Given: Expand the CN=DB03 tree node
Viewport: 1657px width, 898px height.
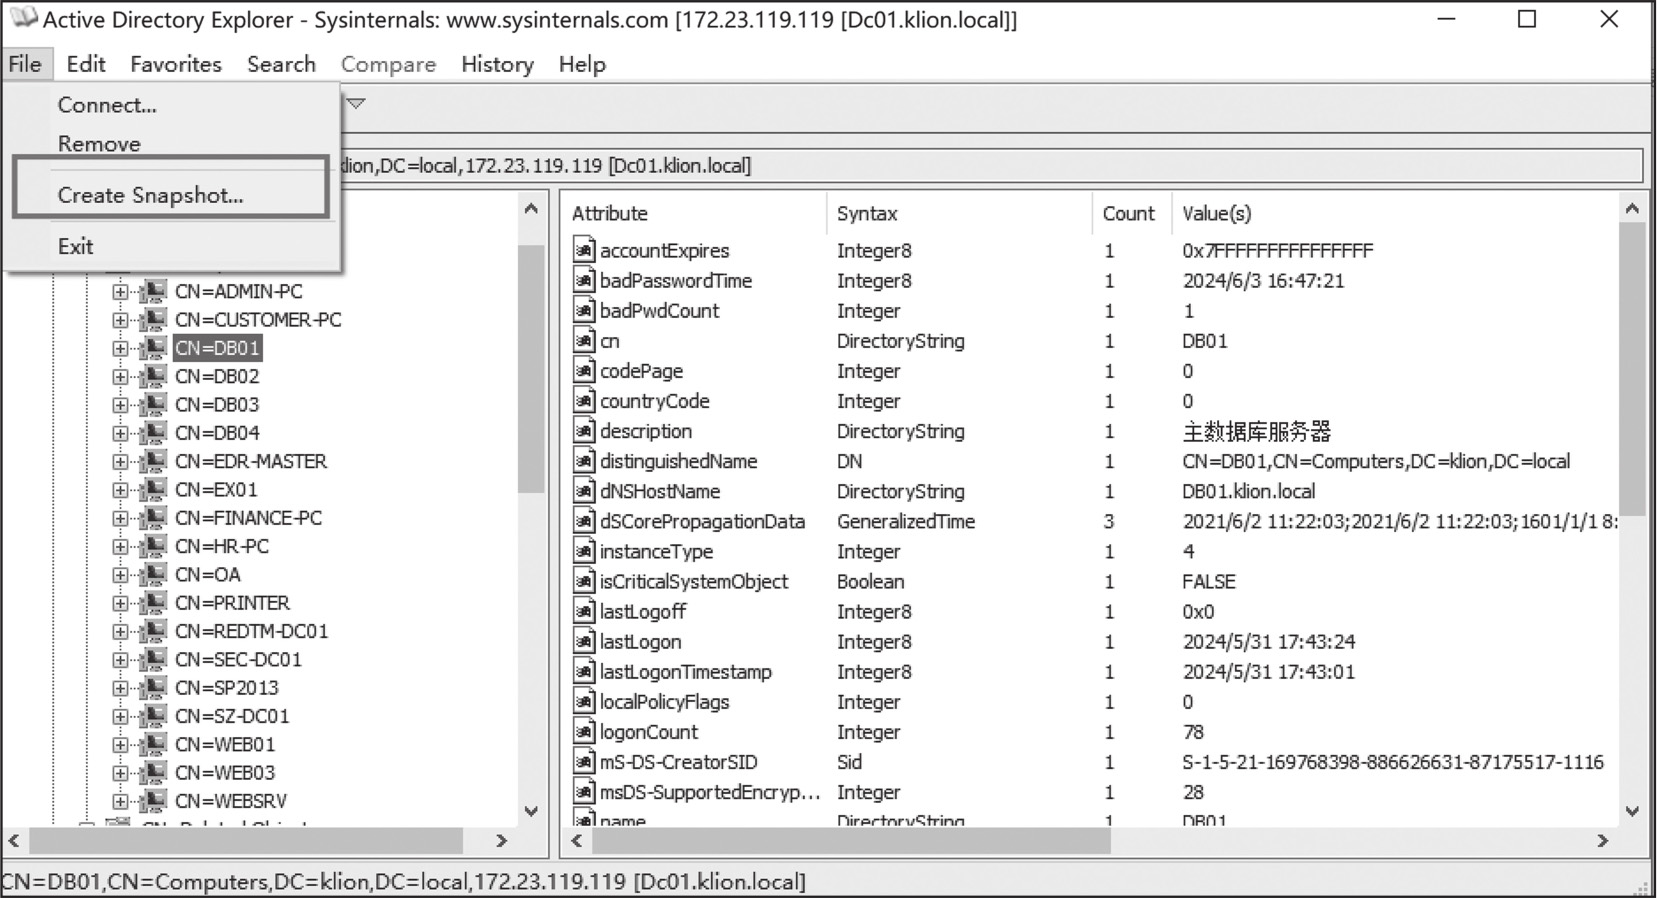Looking at the screenshot, I should pos(120,405).
